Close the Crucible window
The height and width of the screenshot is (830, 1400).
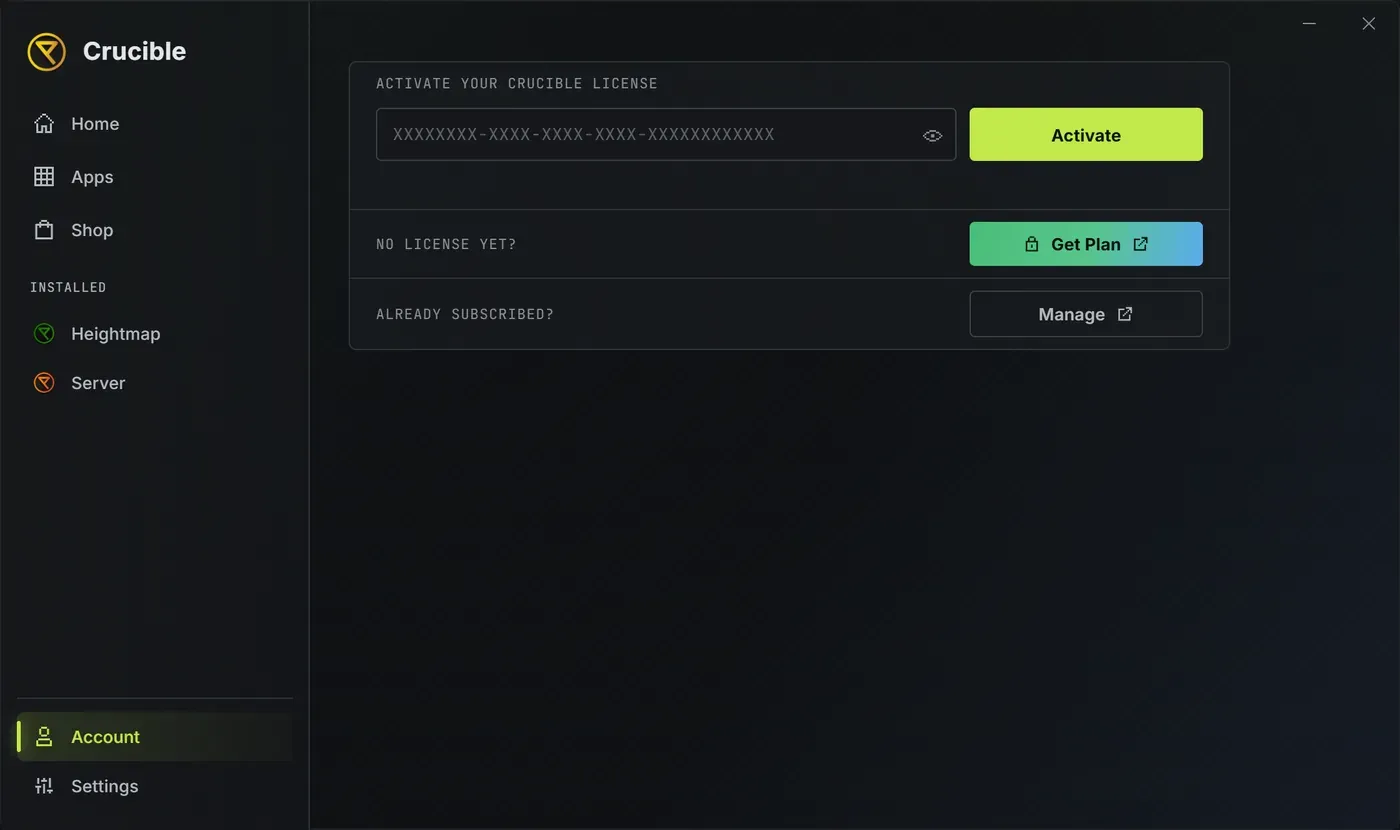pyautogui.click(x=1369, y=23)
